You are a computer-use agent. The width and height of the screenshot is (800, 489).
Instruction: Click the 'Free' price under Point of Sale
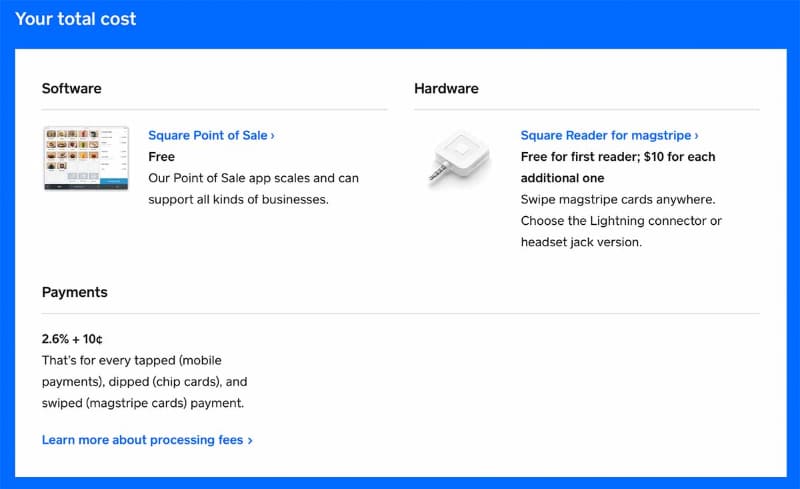pyautogui.click(x=161, y=157)
